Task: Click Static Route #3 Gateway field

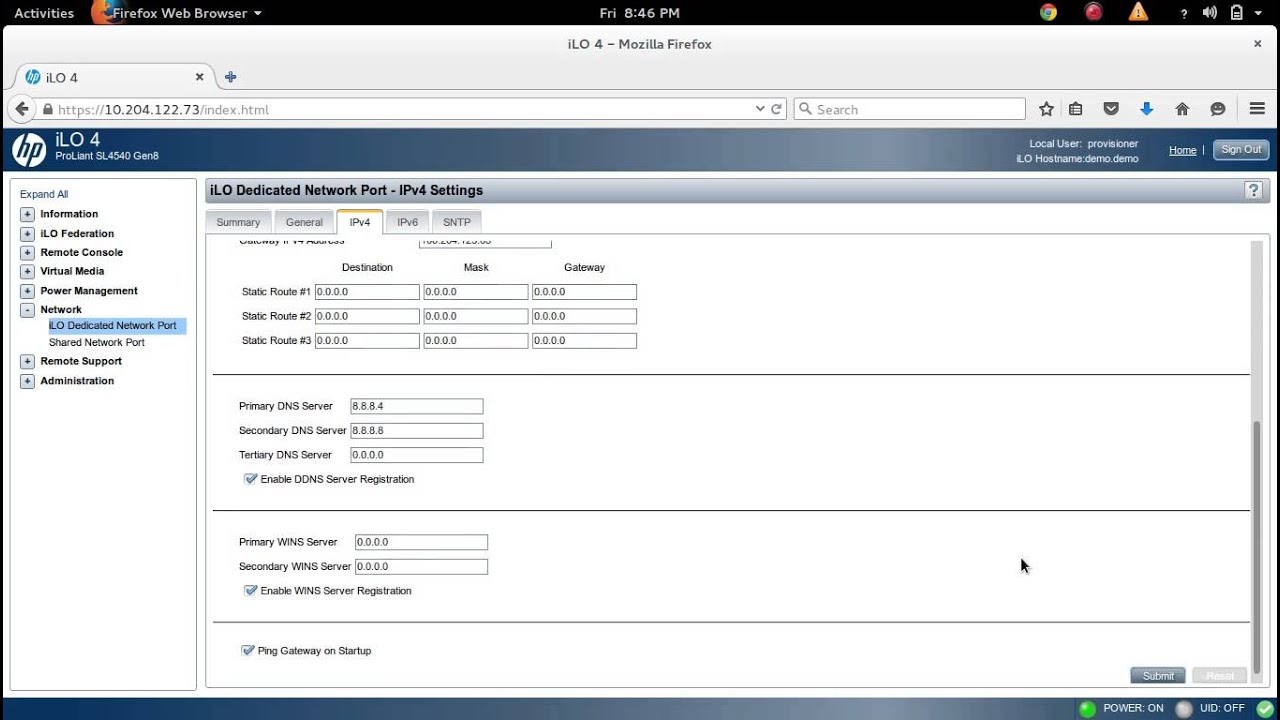Action: pos(584,341)
